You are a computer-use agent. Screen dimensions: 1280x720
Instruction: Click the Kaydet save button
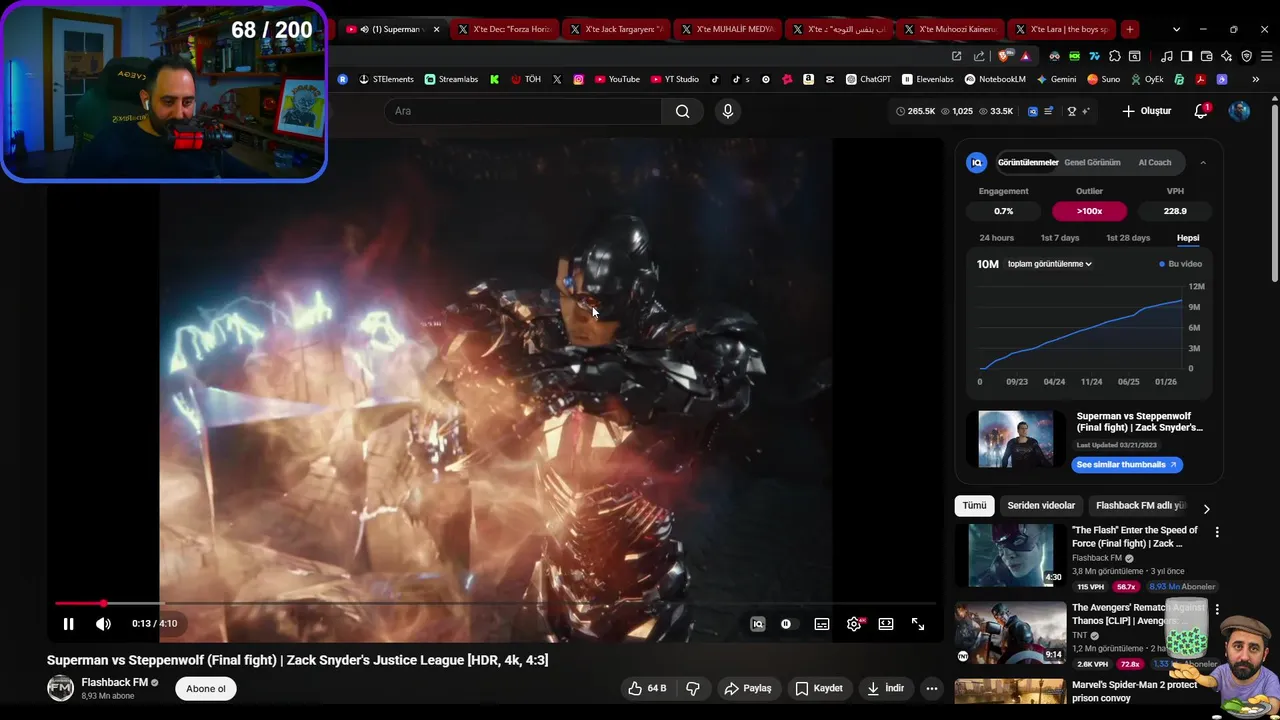[819, 688]
